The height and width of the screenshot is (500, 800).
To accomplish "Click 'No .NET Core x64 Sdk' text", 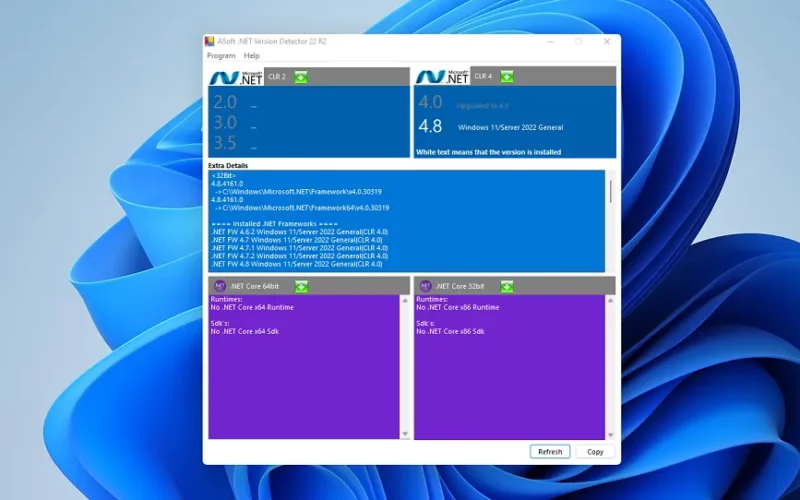I will pyautogui.click(x=245, y=331).
